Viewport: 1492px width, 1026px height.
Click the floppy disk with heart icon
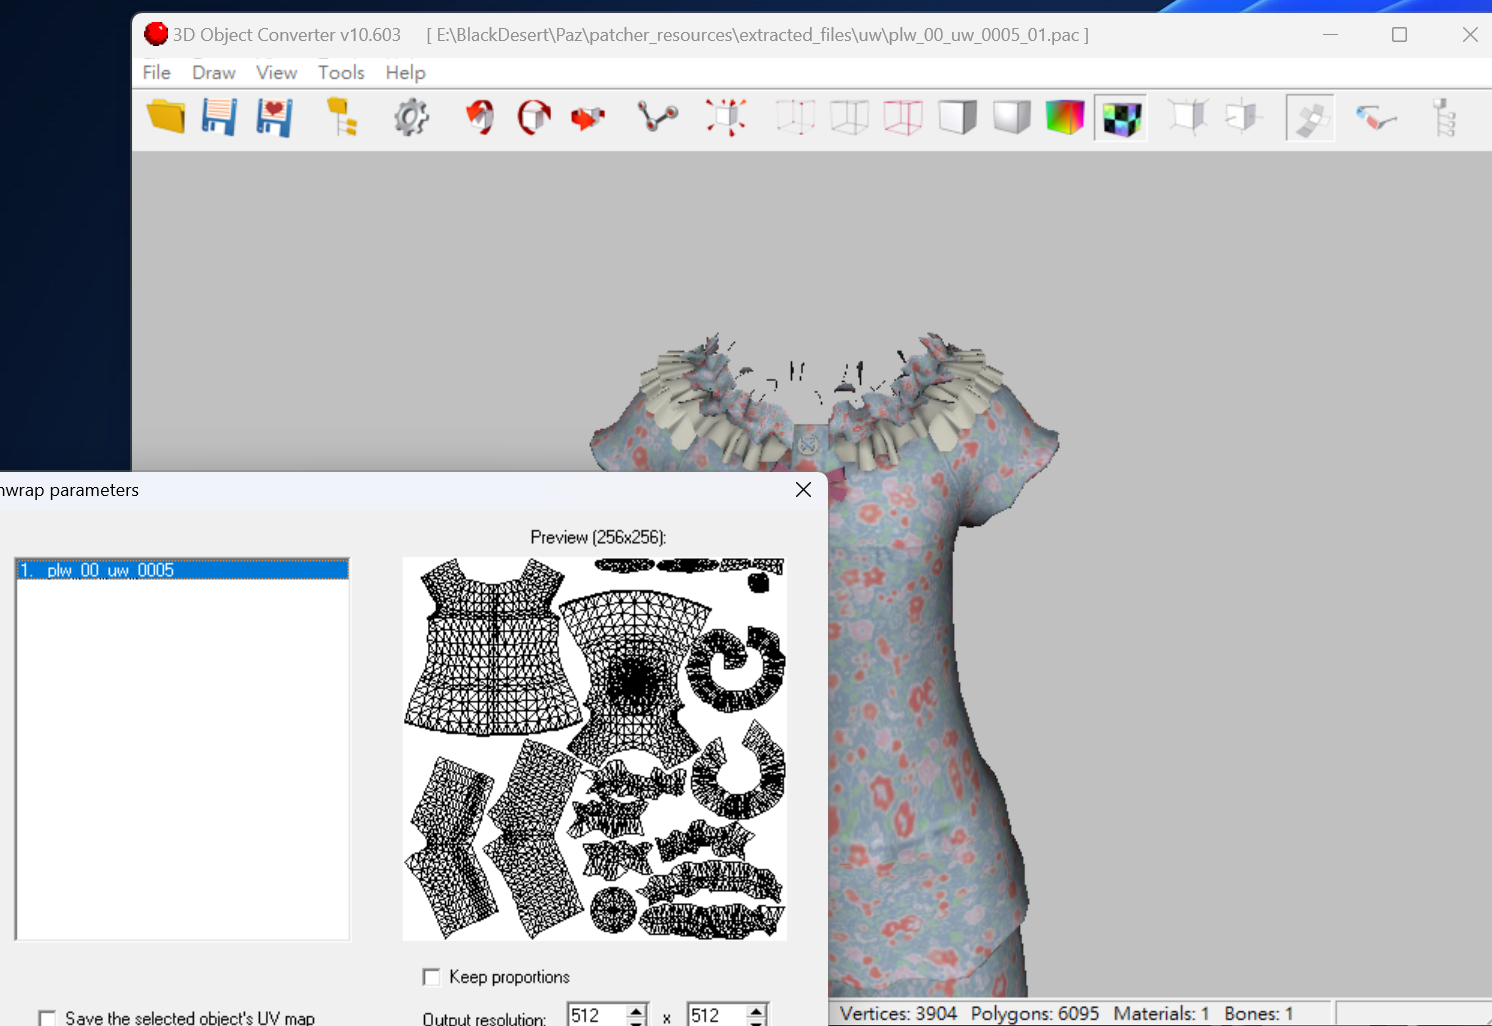click(x=273, y=117)
